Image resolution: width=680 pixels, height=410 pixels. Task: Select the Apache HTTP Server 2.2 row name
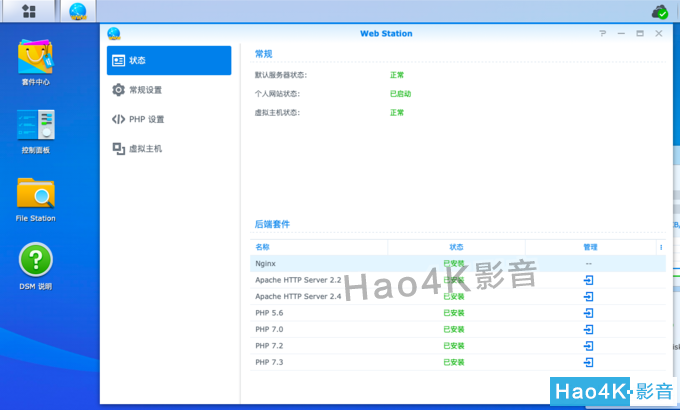pos(298,280)
